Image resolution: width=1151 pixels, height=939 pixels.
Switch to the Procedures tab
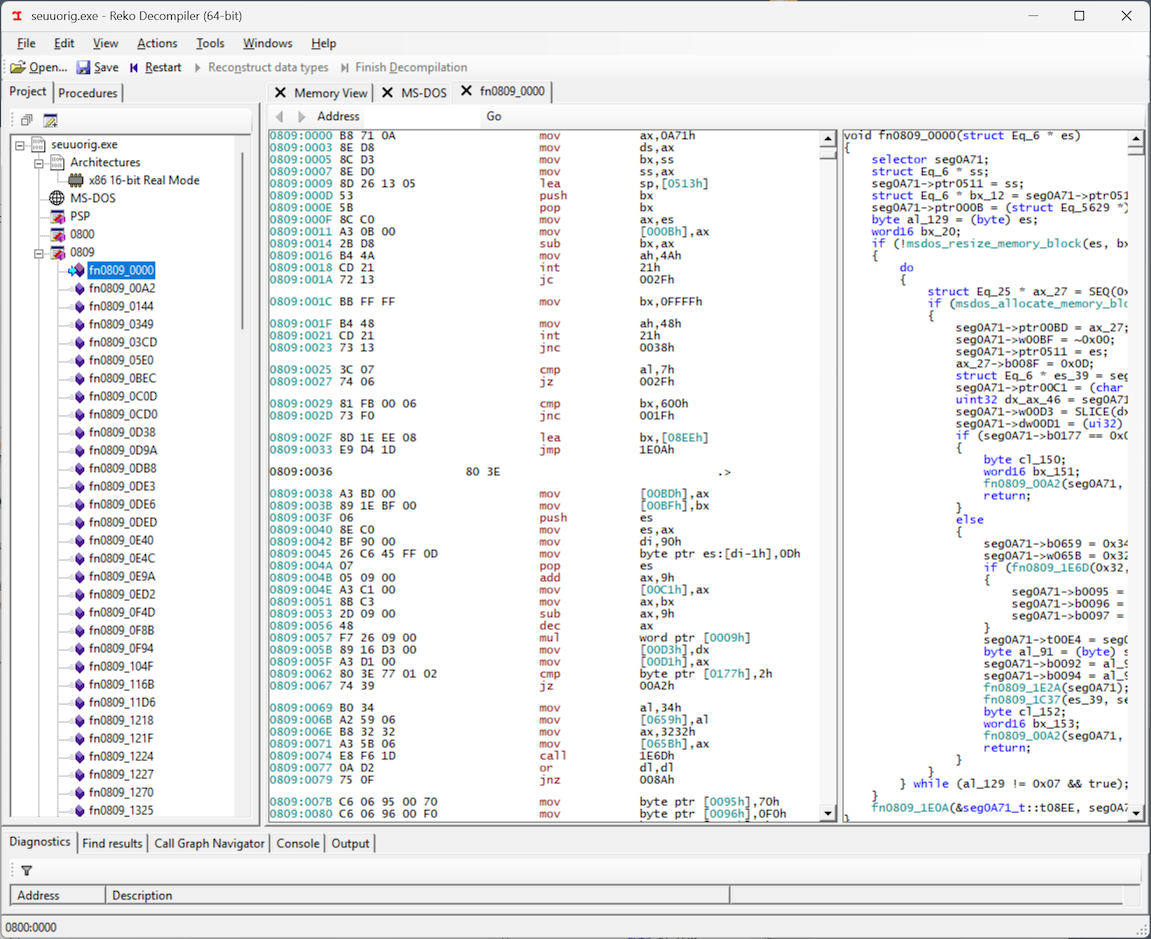[88, 93]
